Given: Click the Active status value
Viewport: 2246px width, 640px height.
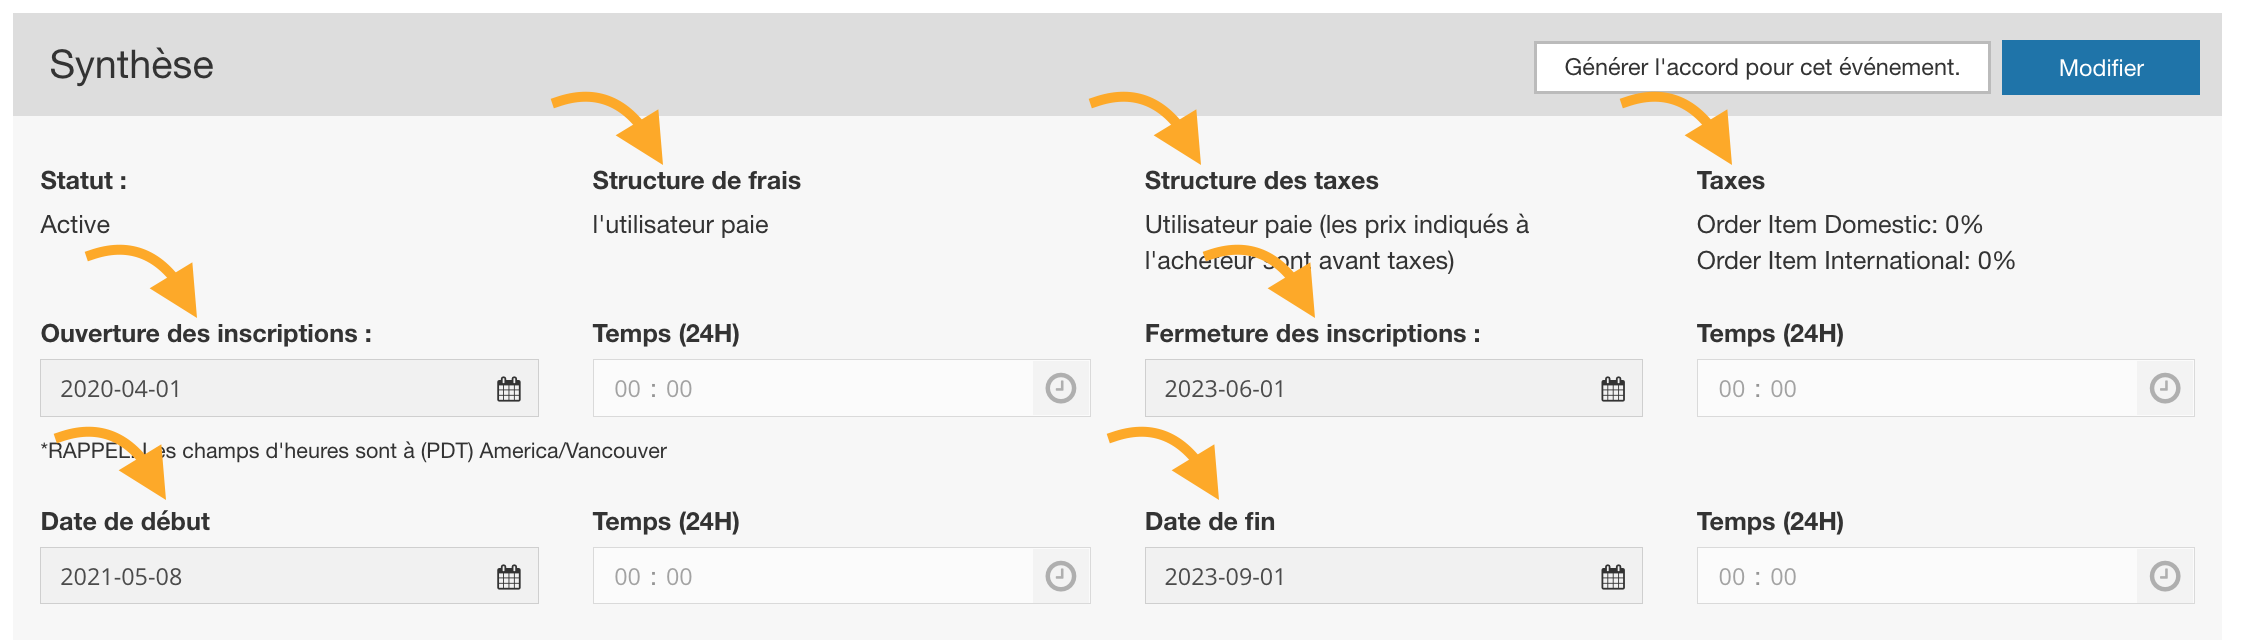Looking at the screenshot, I should click(75, 225).
